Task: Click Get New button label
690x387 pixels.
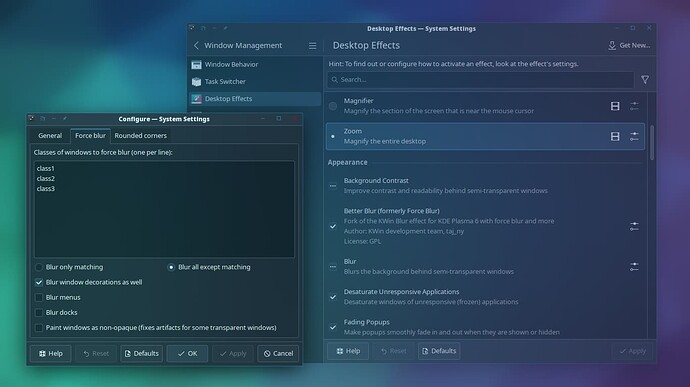Action: pos(635,45)
